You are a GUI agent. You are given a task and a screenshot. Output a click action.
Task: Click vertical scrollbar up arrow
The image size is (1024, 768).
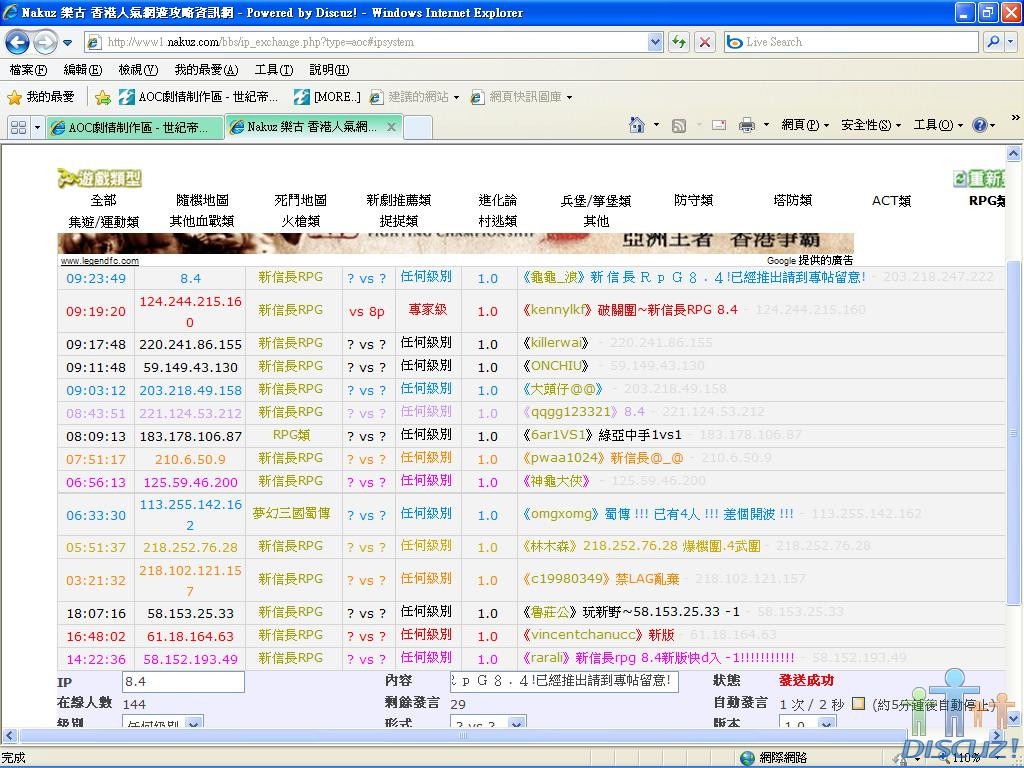tap(1013, 153)
